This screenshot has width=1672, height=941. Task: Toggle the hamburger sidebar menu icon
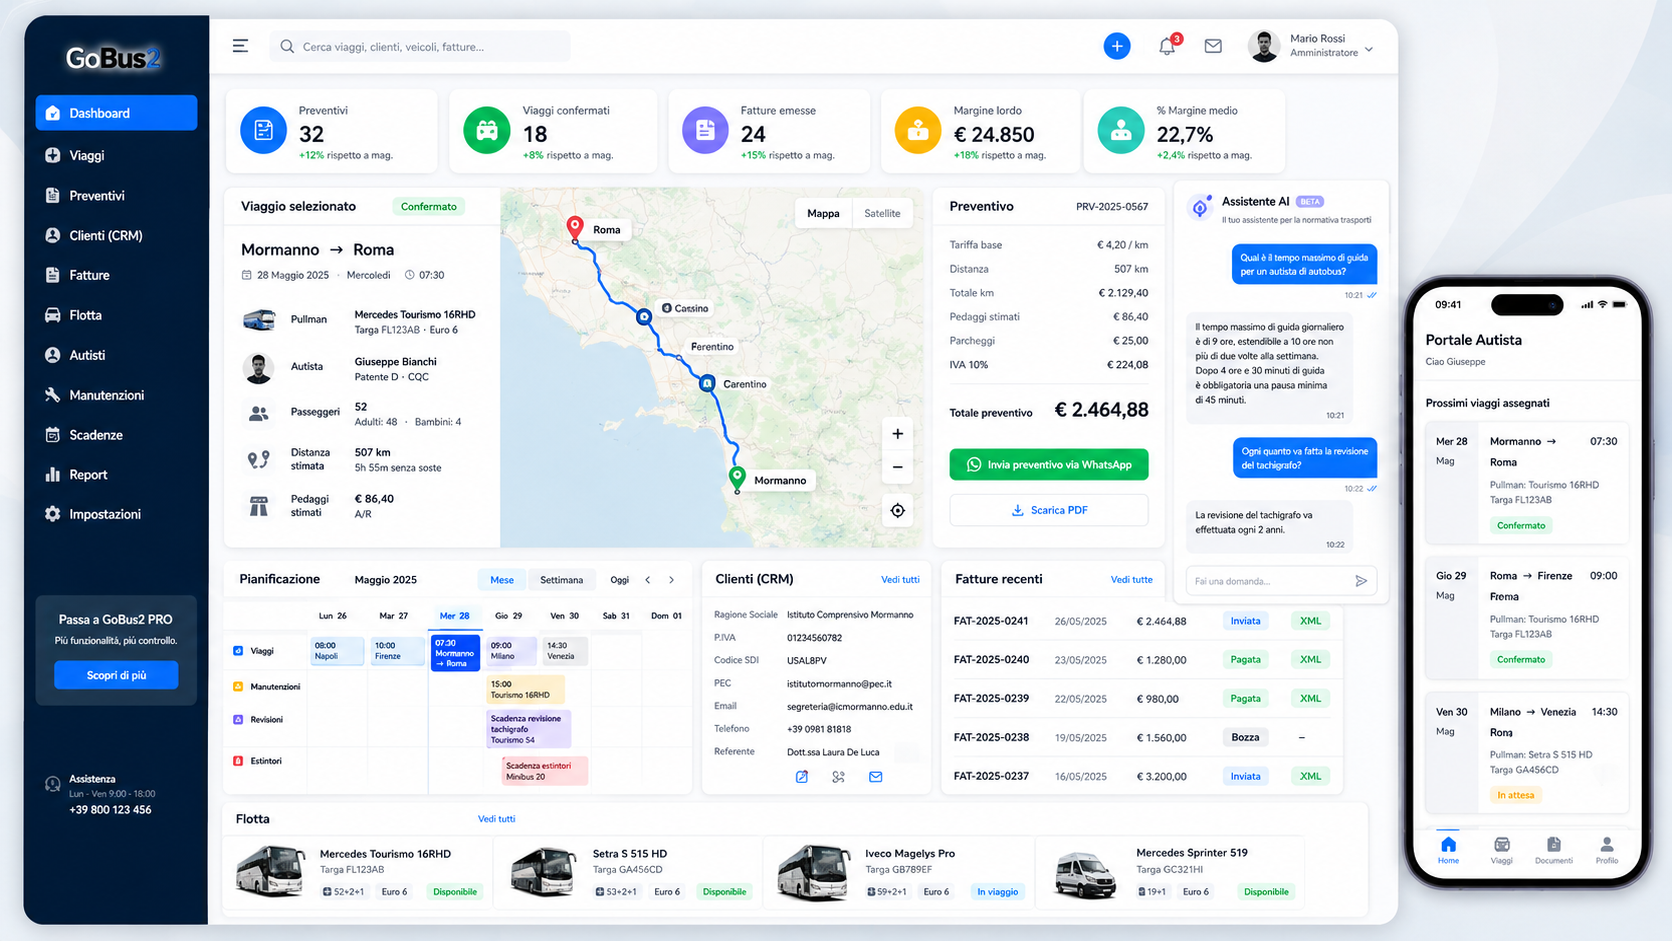click(x=240, y=46)
